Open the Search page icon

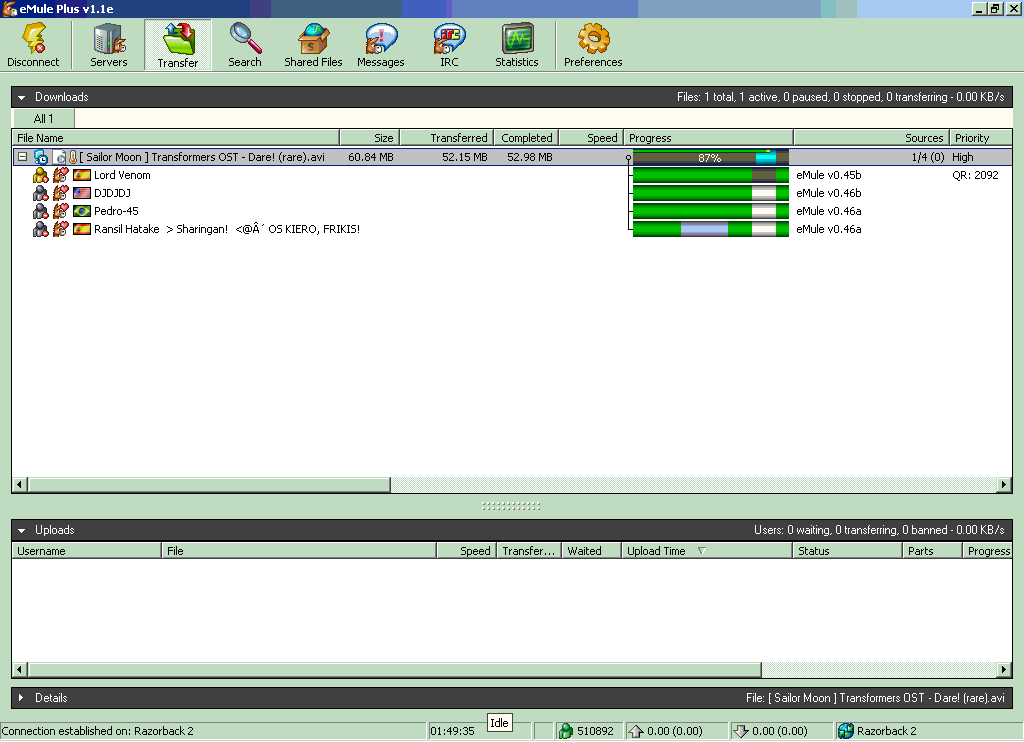click(x=244, y=45)
